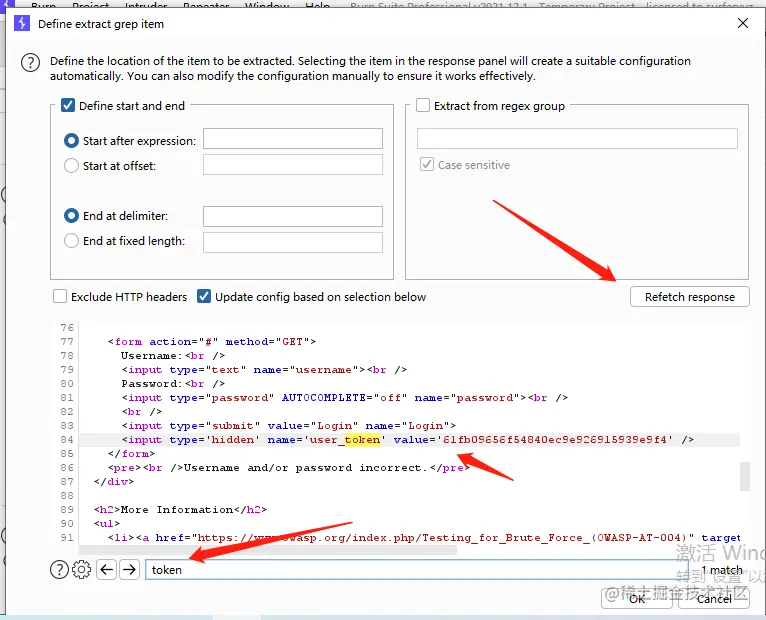Click the regex group expression field
Screen dimensions: 766x620
tap(577, 139)
